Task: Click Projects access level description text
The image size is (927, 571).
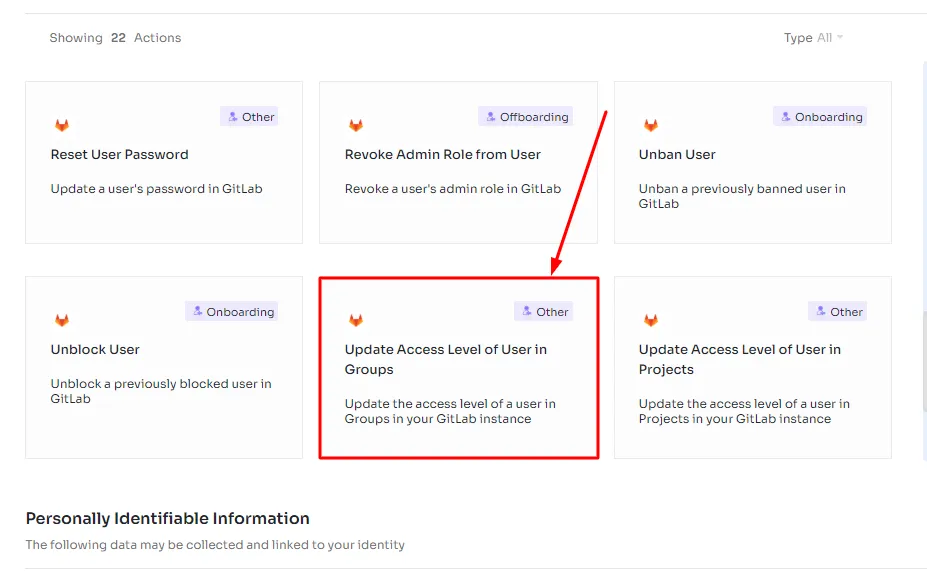Action: (x=744, y=411)
